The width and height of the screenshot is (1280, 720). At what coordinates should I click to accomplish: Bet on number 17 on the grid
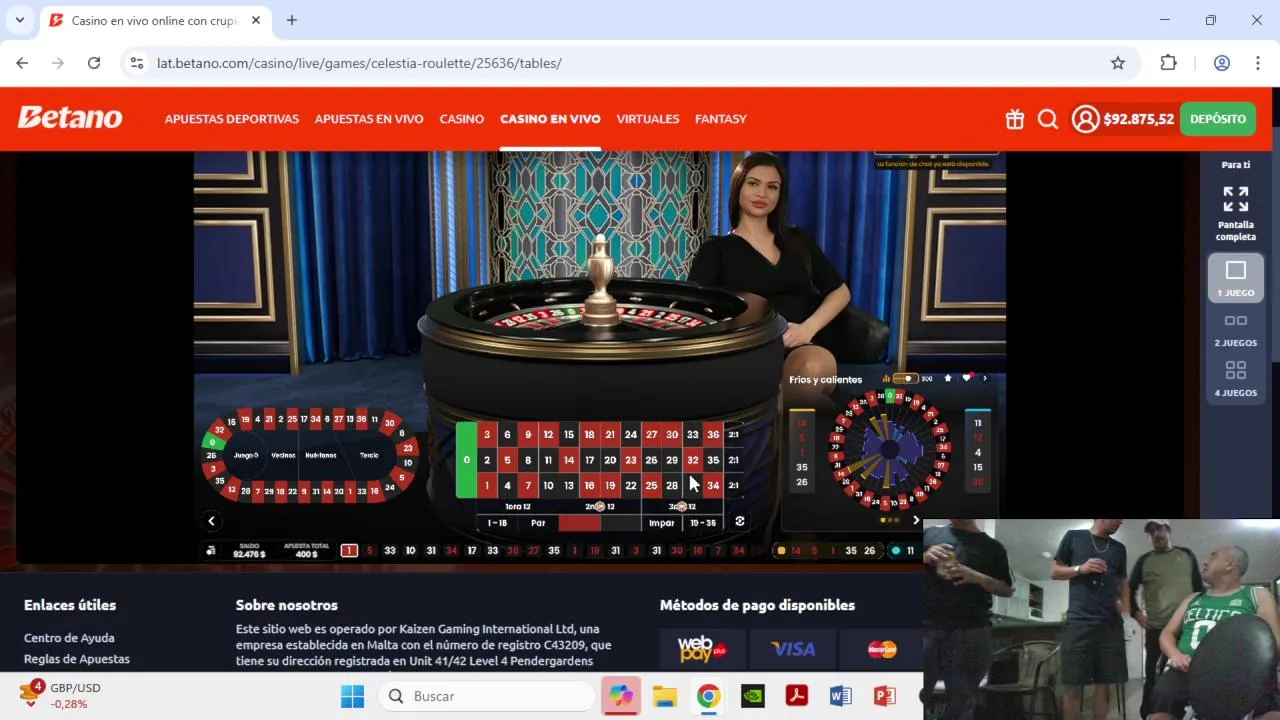pos(590,460)
